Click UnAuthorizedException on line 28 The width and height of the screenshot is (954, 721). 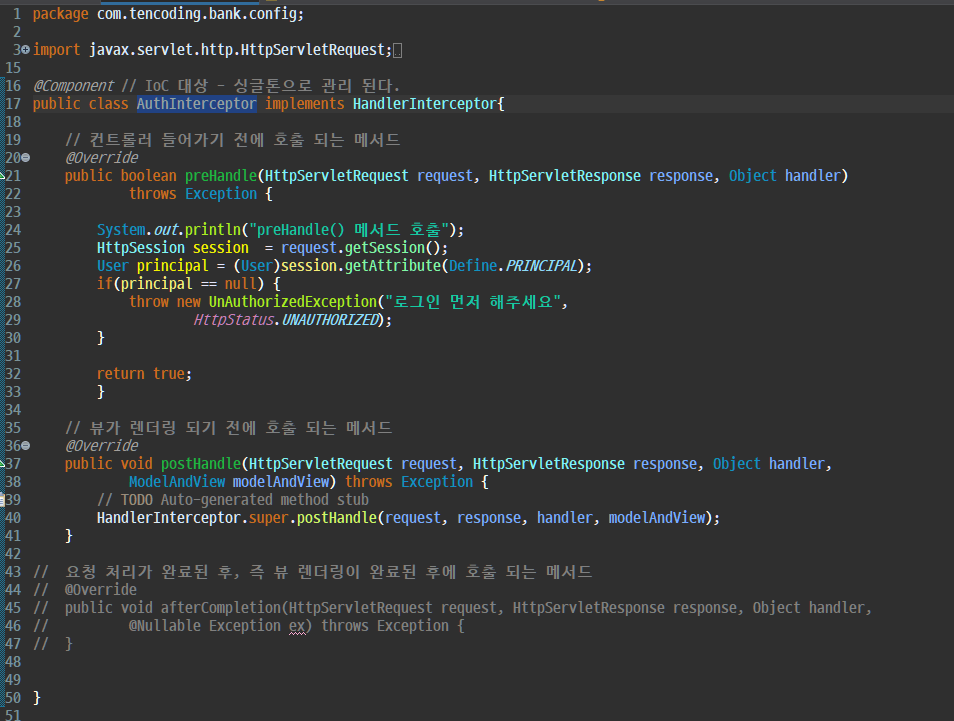pos(293,302)
